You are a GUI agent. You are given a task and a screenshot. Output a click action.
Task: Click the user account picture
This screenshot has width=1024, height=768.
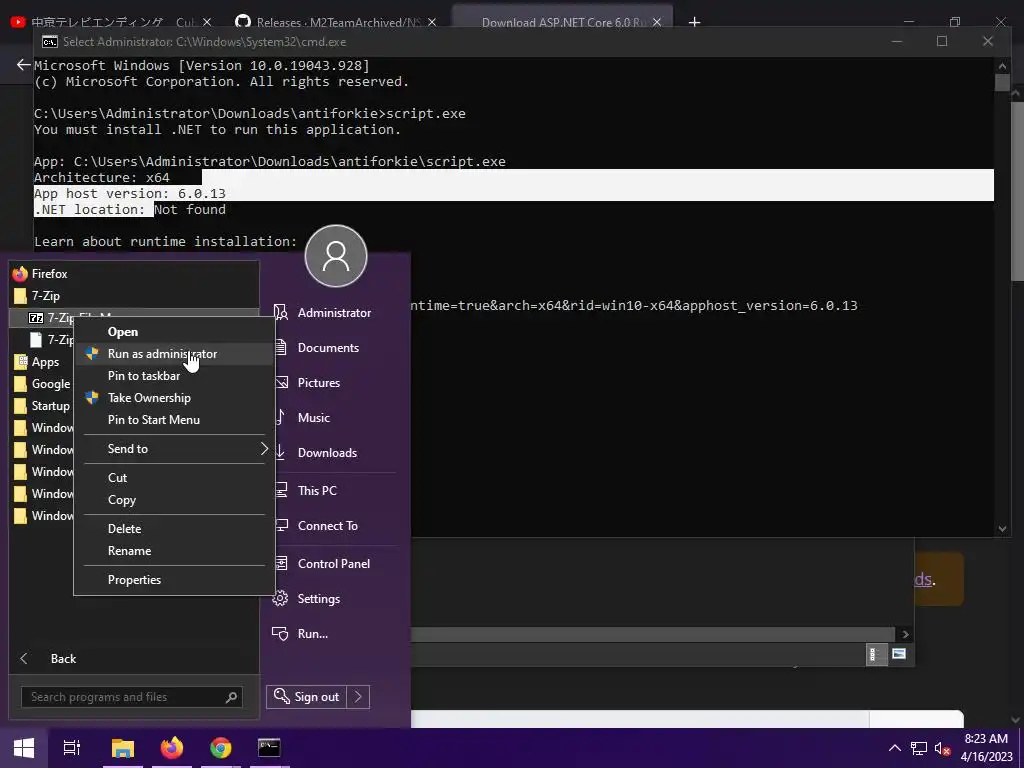click(336, 256)
